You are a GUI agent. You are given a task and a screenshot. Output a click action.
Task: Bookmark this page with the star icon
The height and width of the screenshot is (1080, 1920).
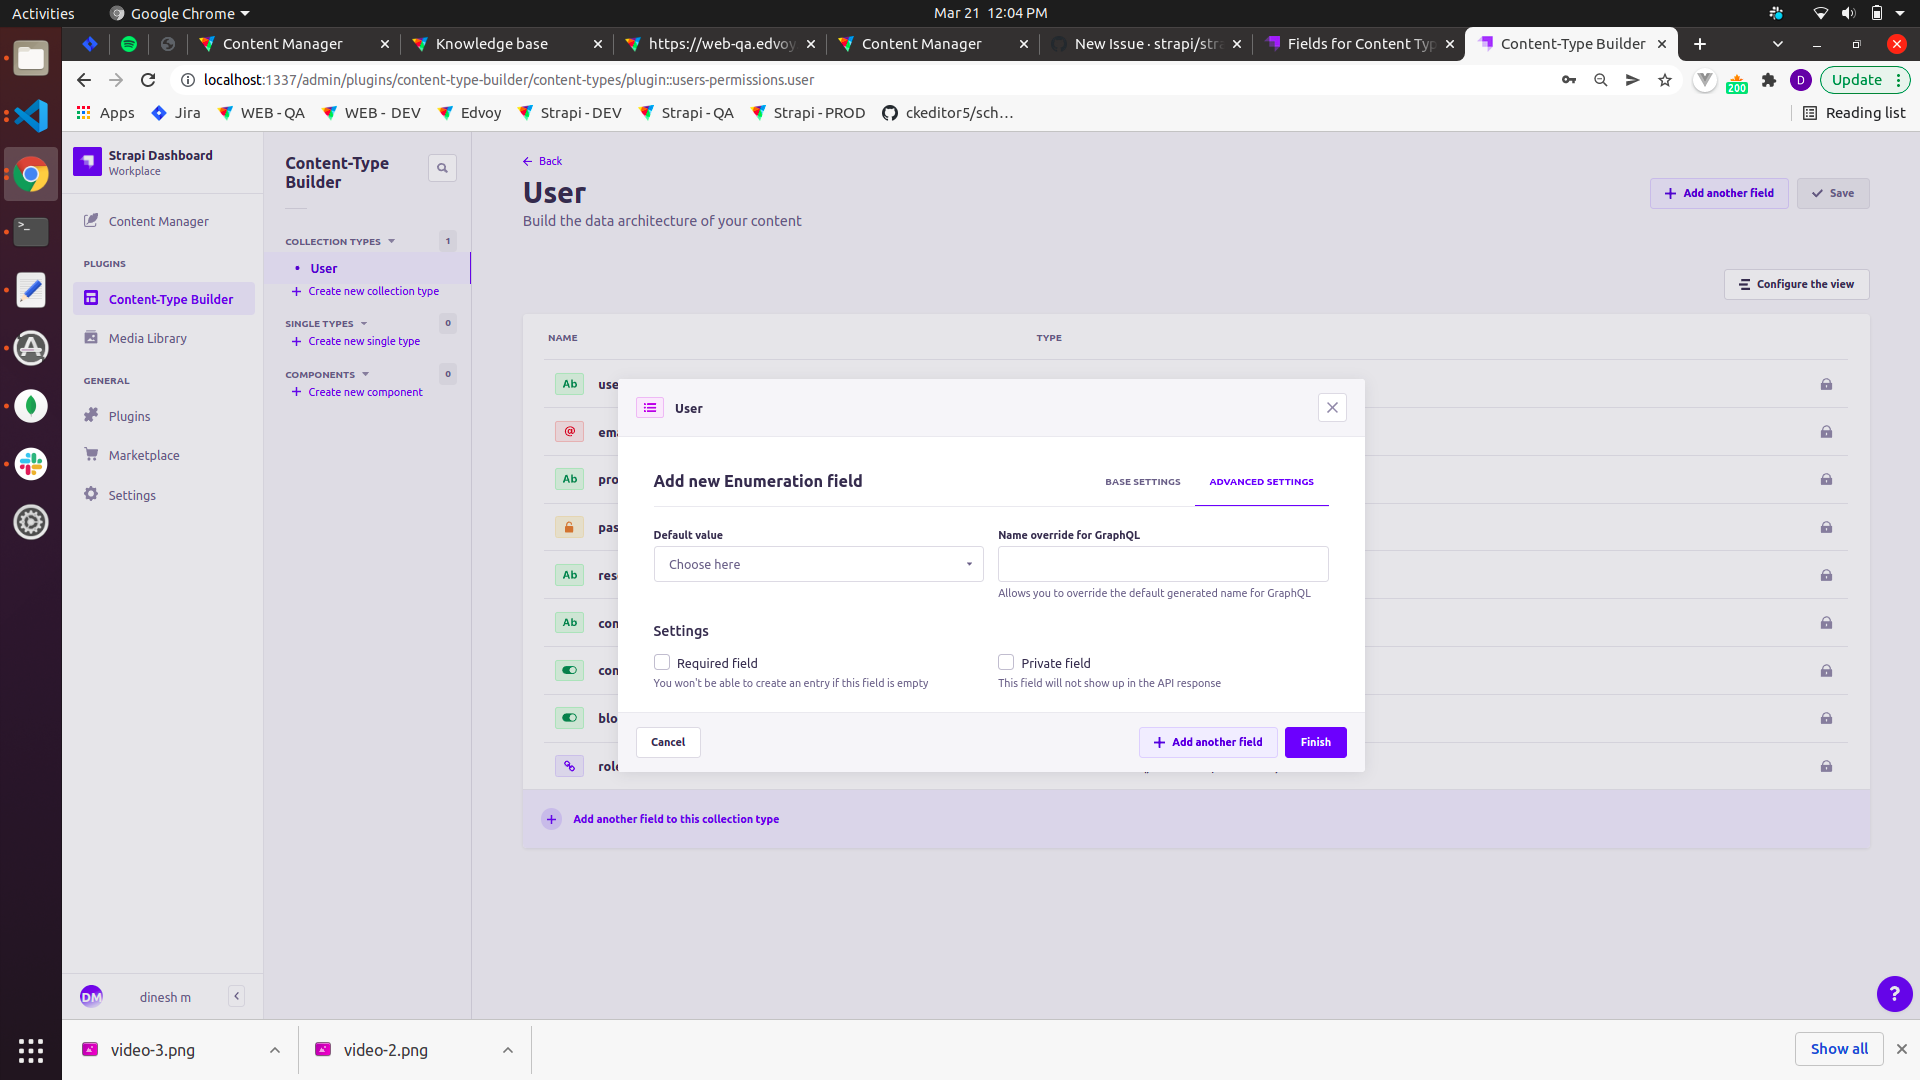click(x=1665, y=80)
